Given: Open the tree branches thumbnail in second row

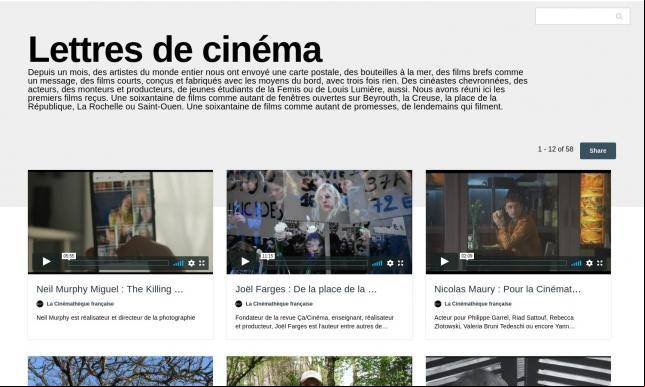Looking at the screenshot, I should coord(121,371).
